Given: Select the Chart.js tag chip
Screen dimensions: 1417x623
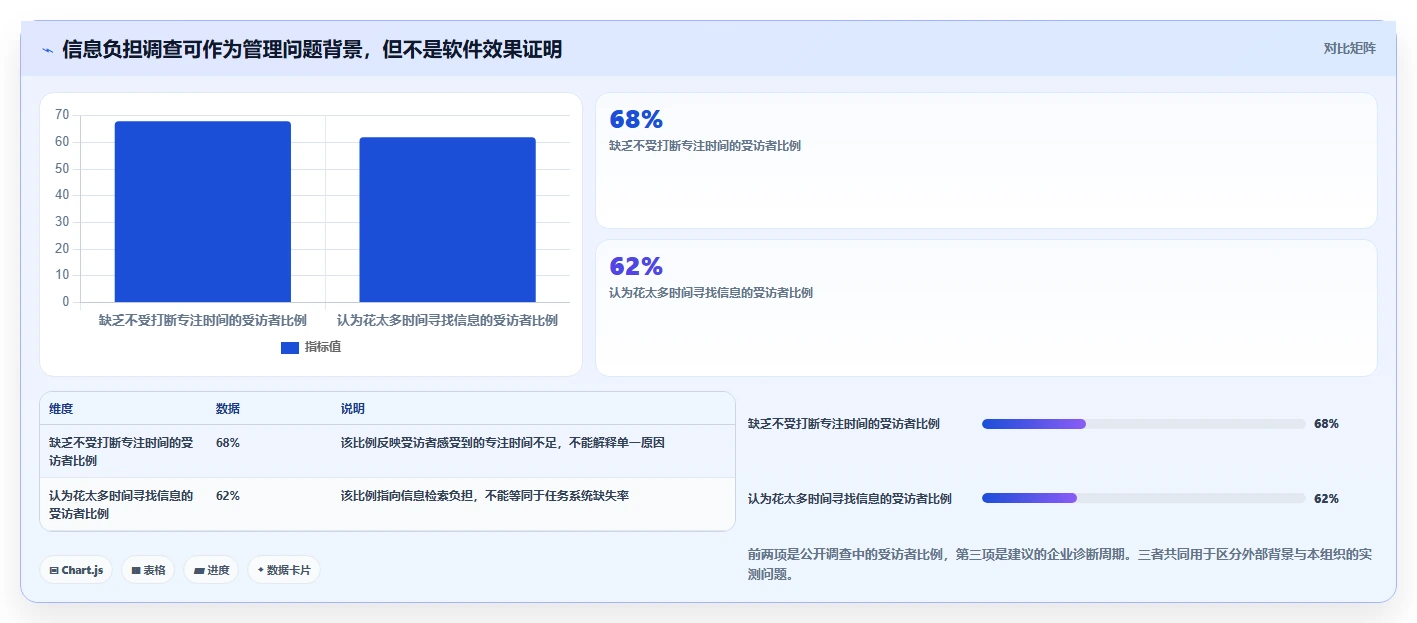Looking at the screenshot, I should [76, 570].
